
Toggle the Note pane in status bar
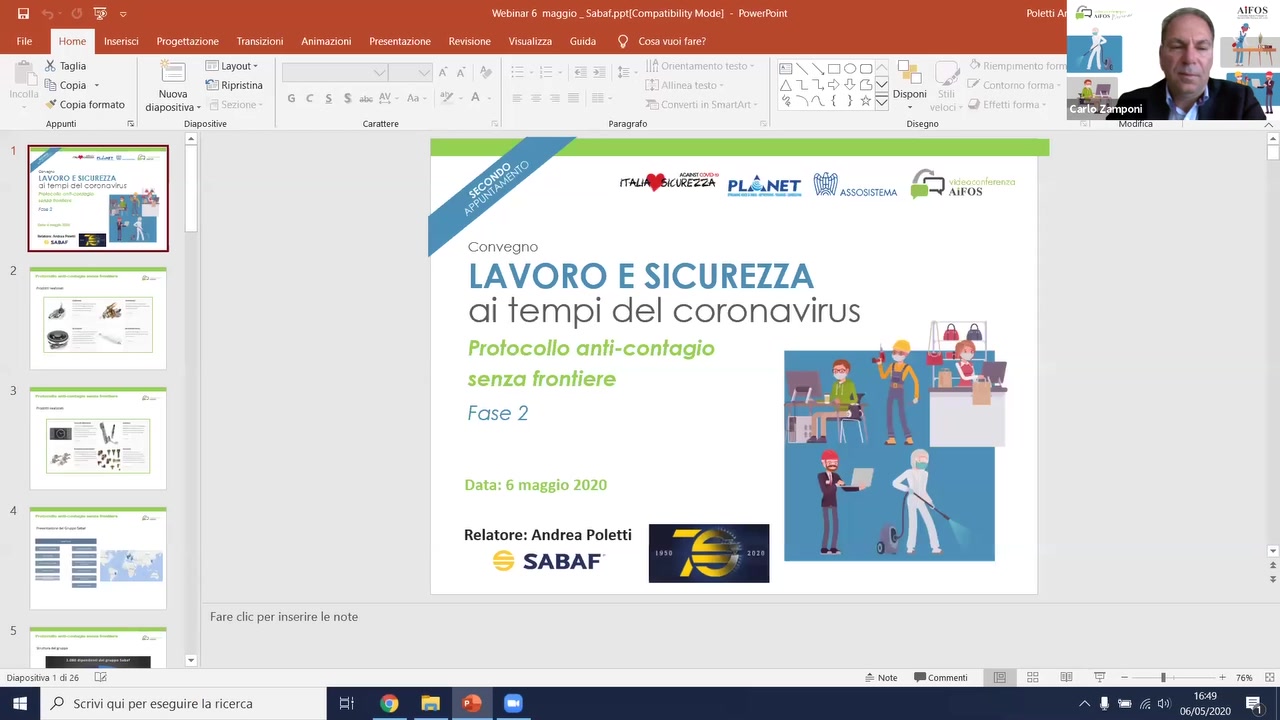[880, 677]
